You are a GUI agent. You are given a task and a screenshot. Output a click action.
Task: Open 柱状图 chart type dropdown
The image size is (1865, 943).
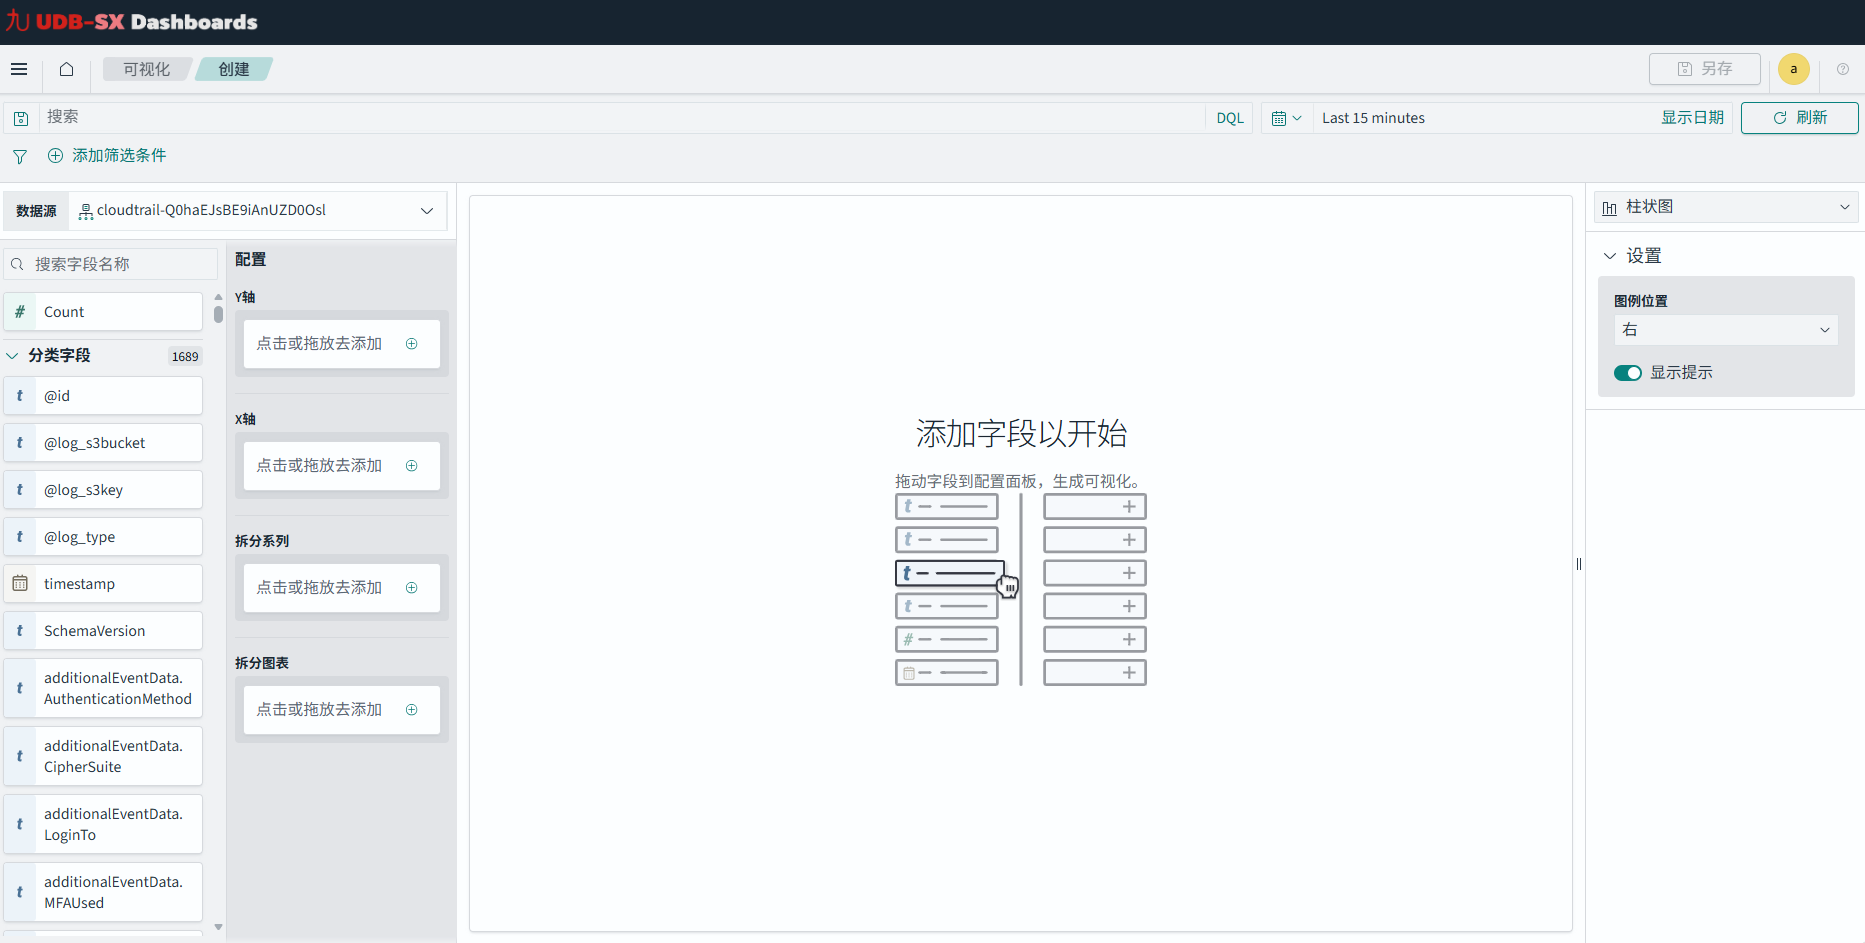point(1725,207)
